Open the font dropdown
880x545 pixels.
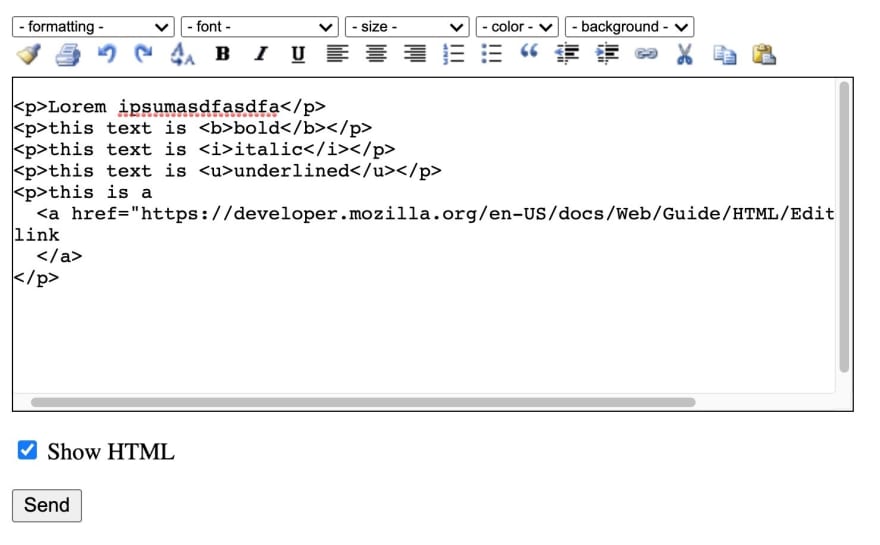point(260,27)
